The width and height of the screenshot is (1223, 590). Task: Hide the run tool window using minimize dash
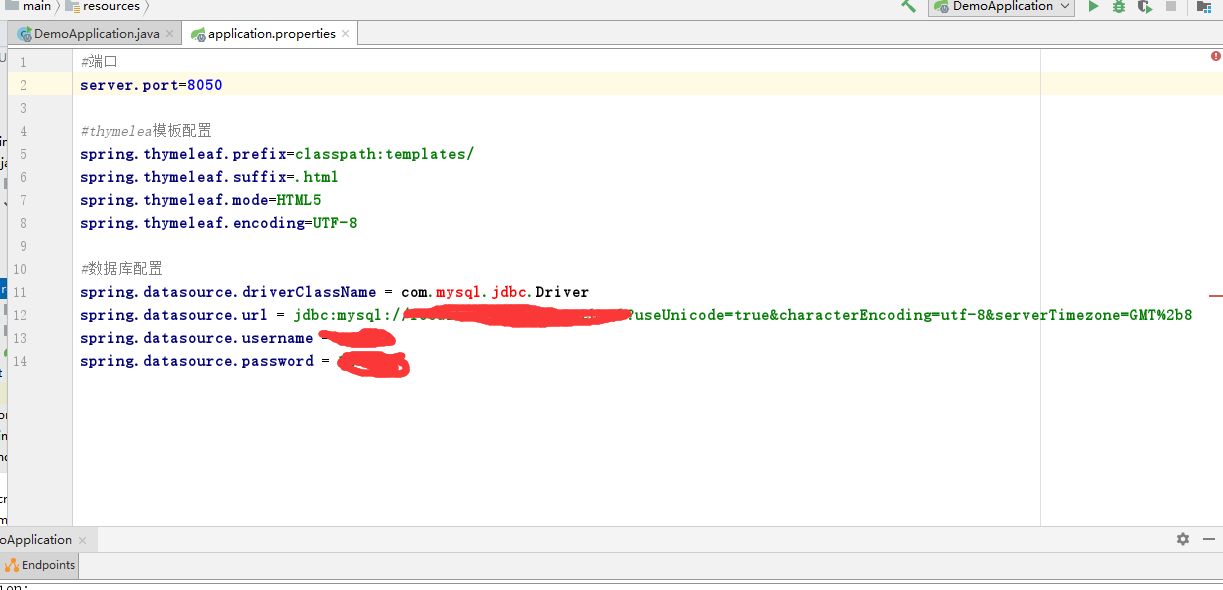click(1210, 539)
